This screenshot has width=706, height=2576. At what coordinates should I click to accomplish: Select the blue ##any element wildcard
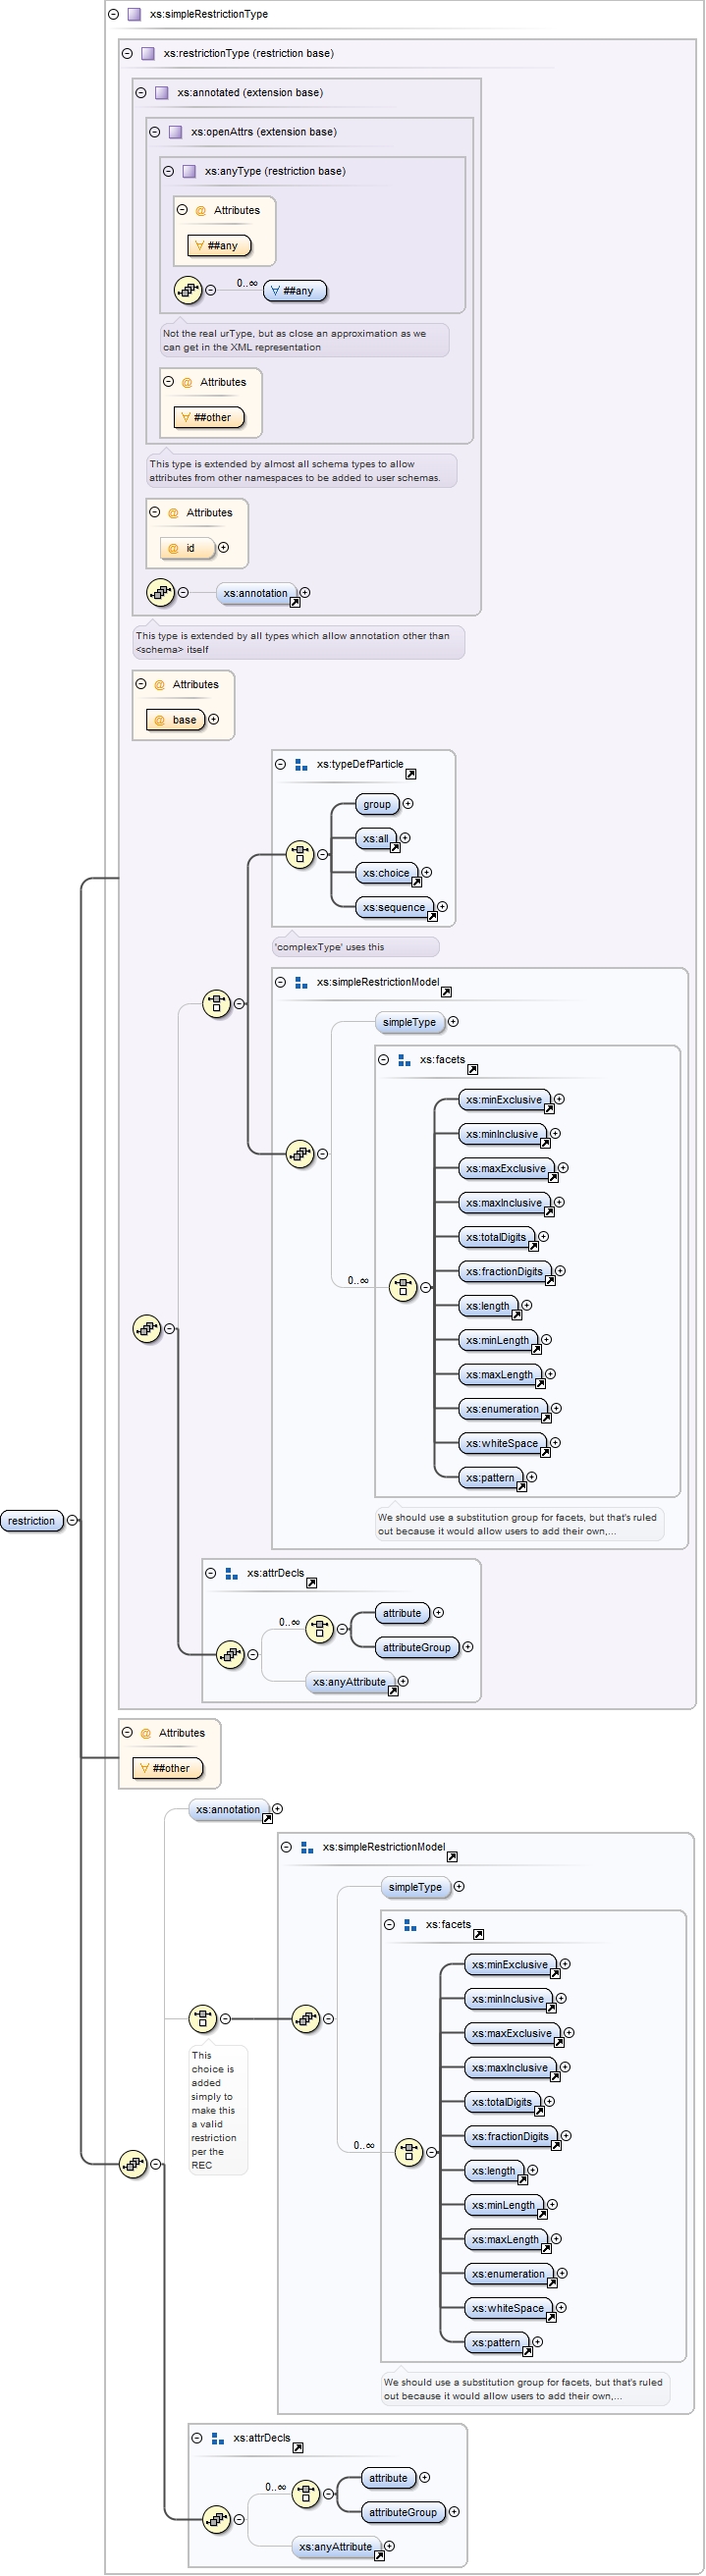point(294,291)
